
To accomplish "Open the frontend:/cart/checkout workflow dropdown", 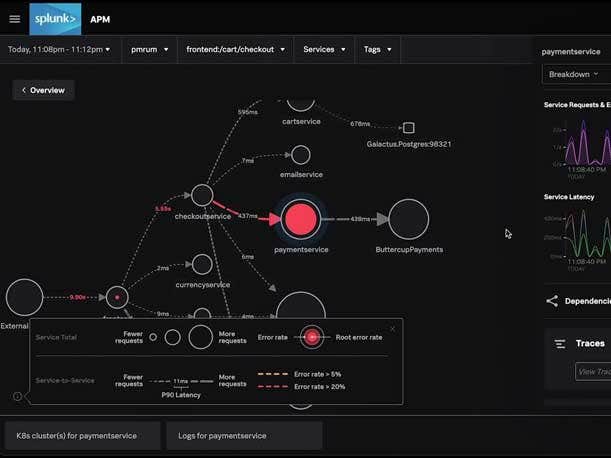I will [x=236, y=49].
